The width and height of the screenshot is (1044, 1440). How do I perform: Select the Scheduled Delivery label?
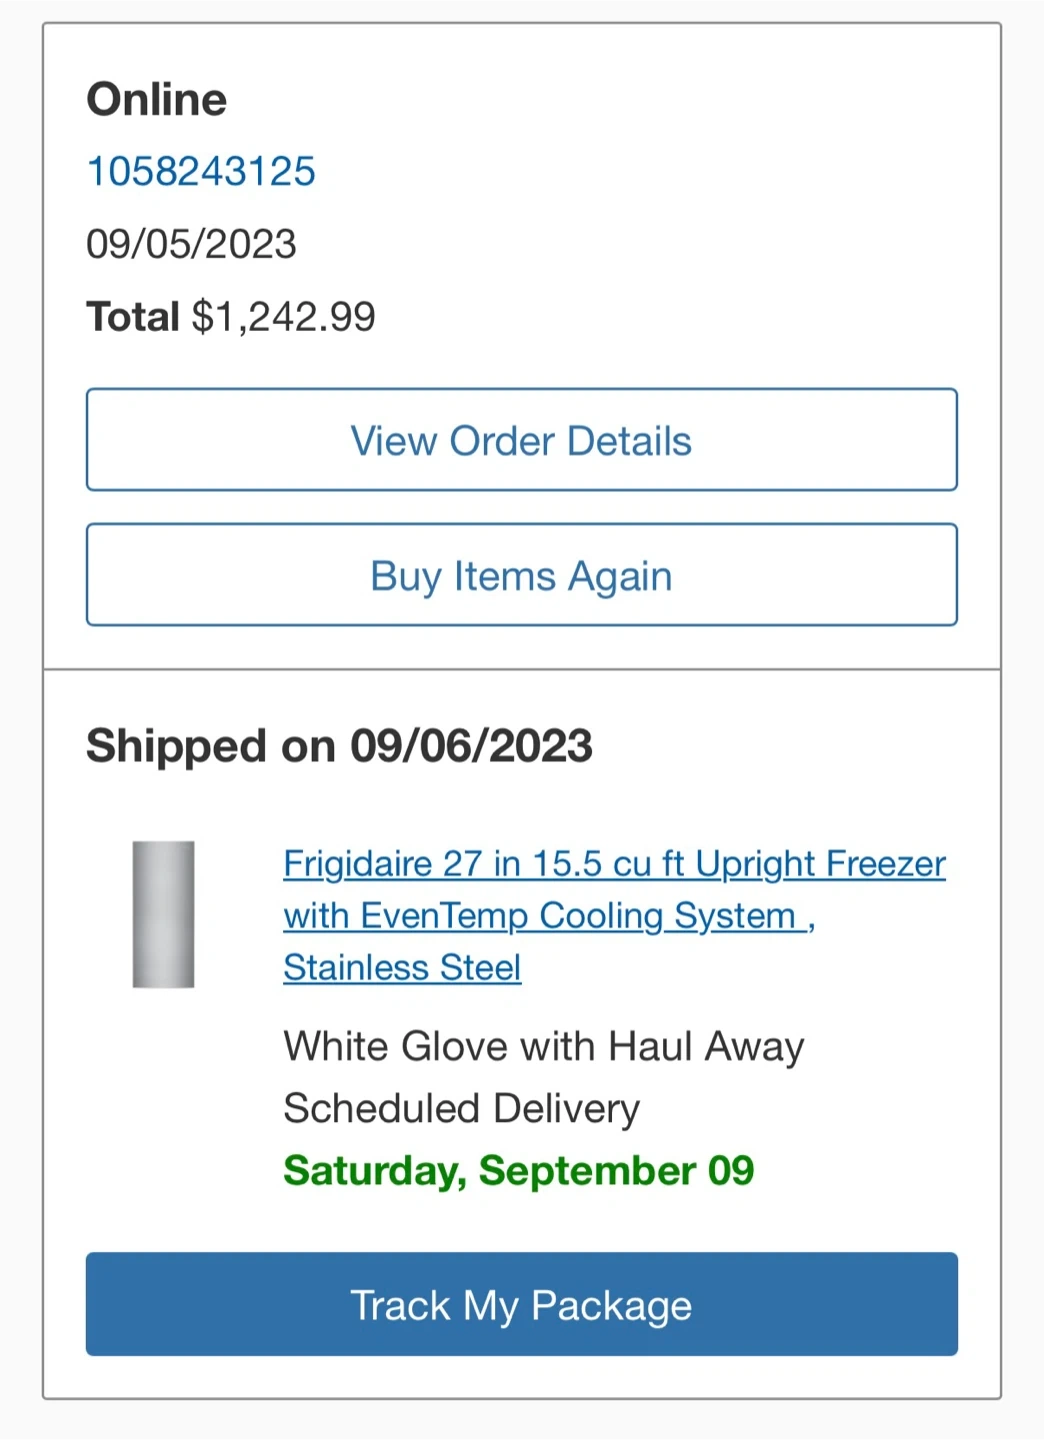coord(461,1109)
